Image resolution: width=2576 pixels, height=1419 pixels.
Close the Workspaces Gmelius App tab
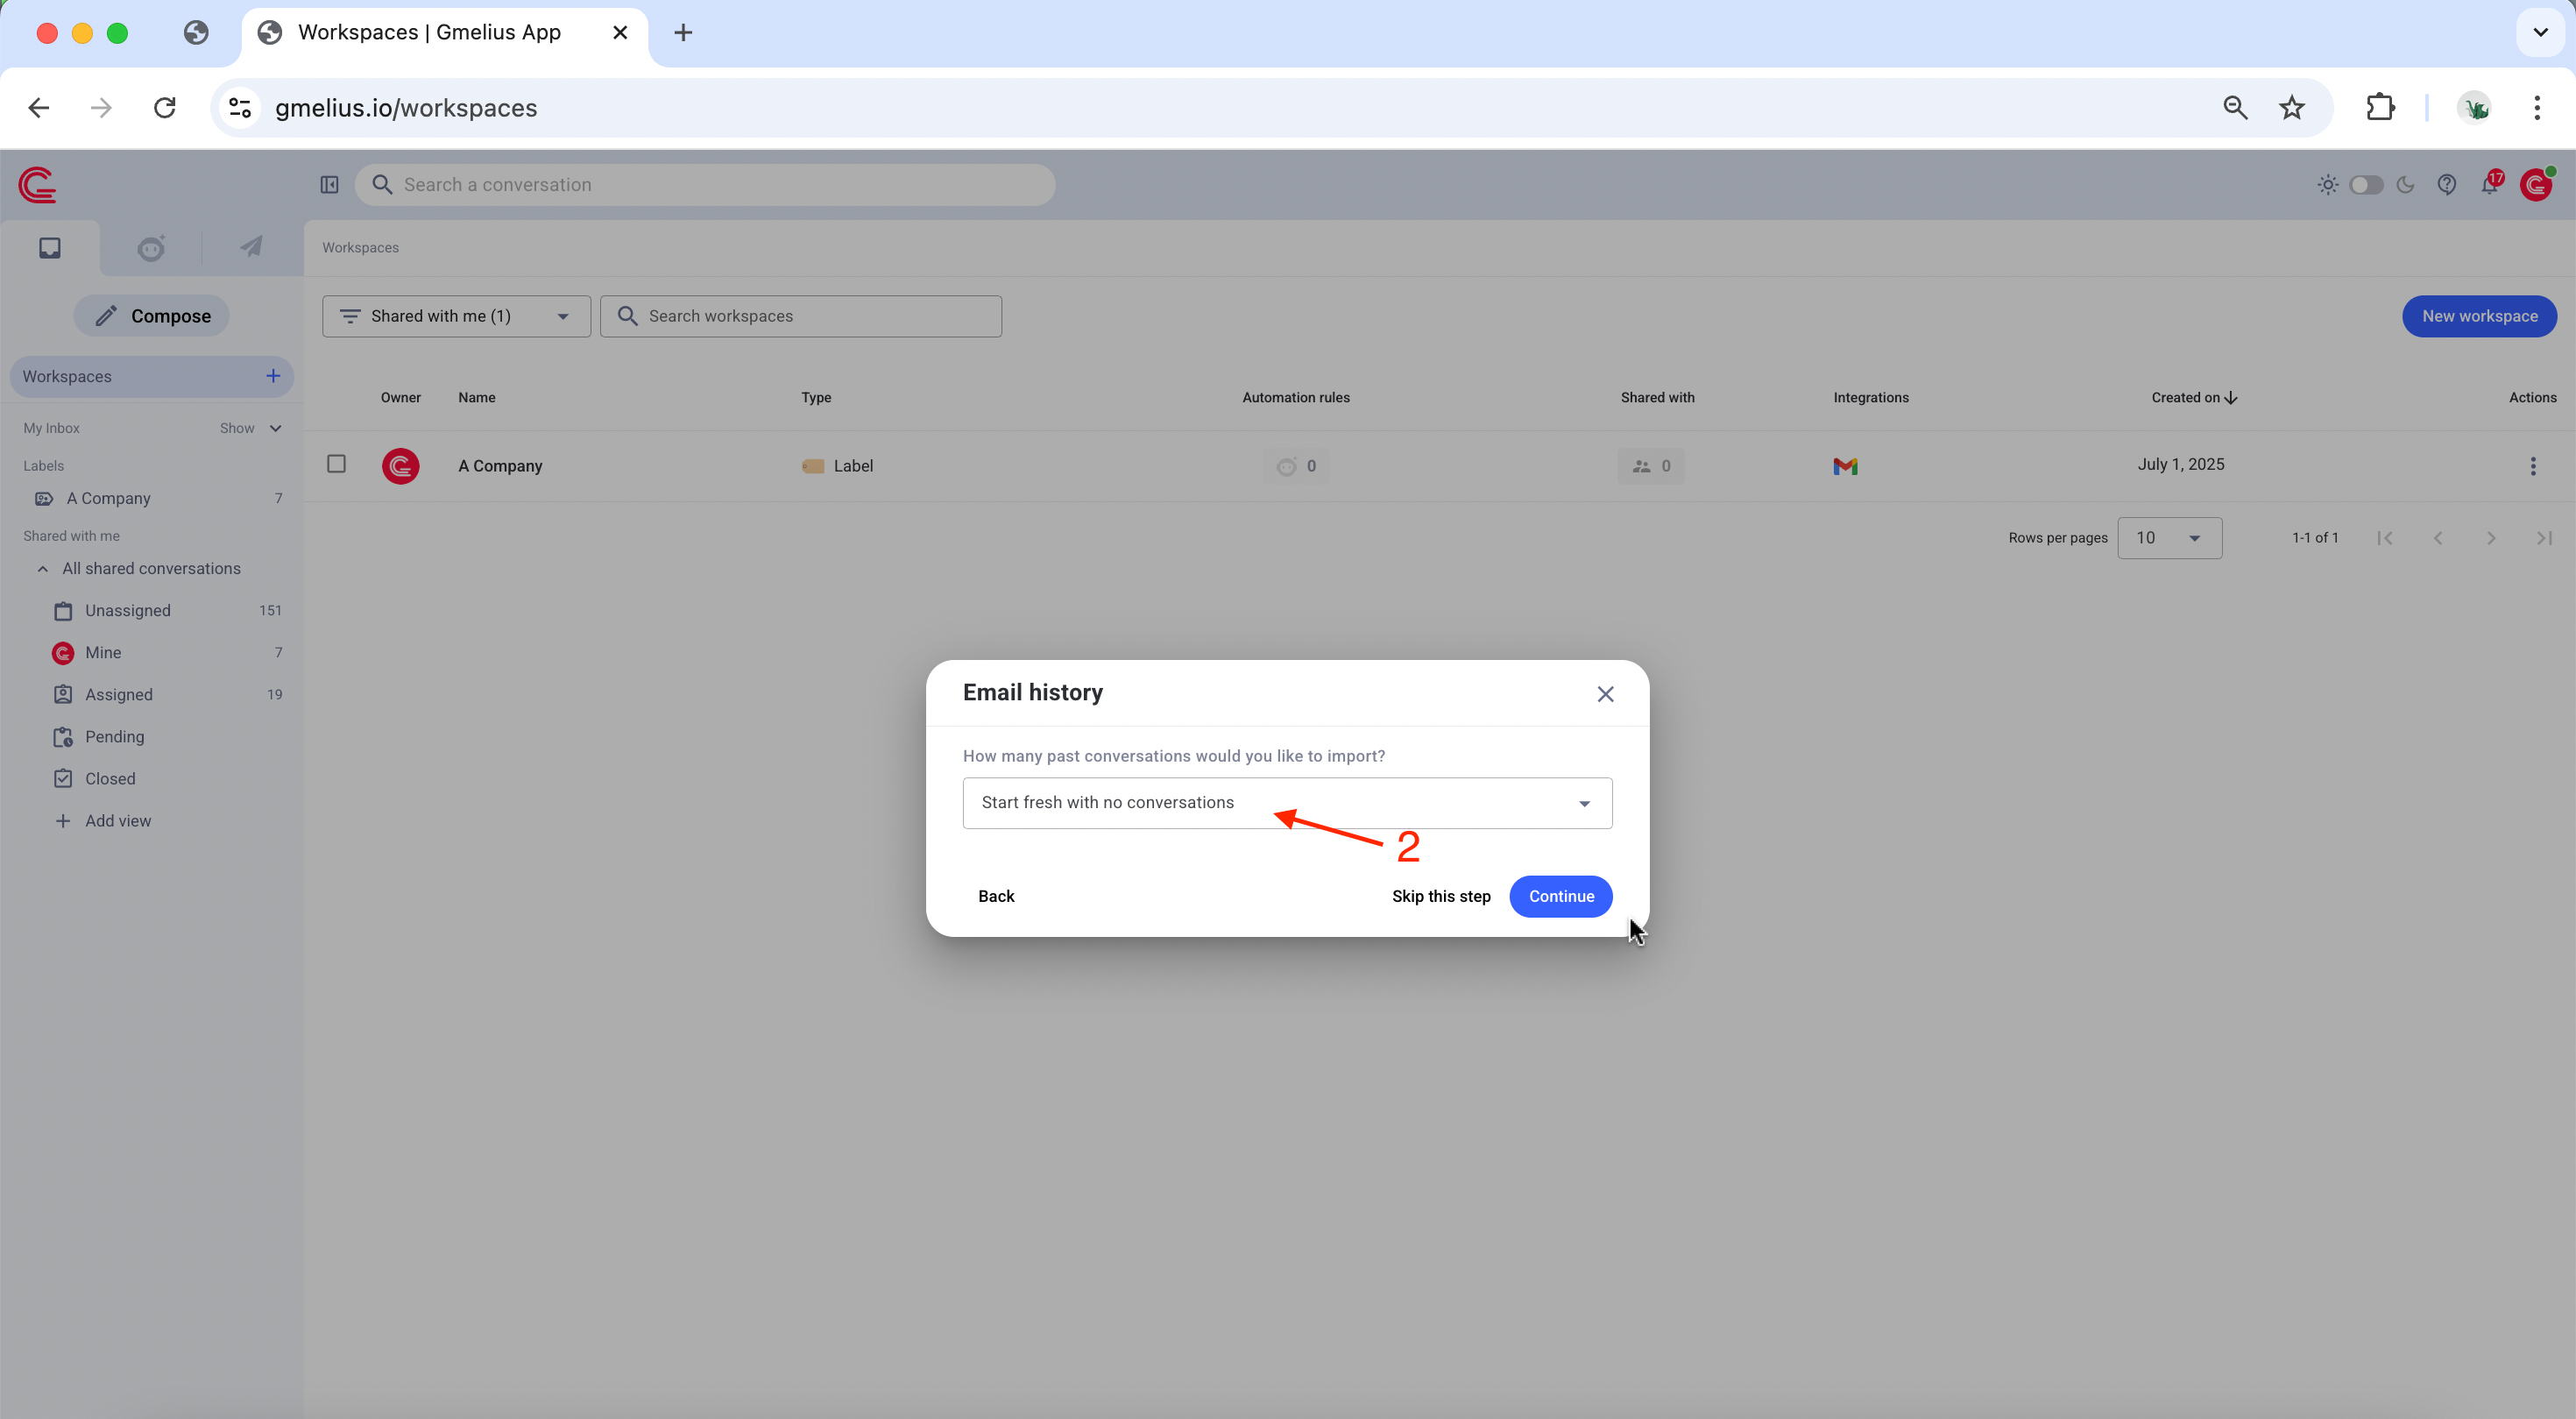coord(620,32)
